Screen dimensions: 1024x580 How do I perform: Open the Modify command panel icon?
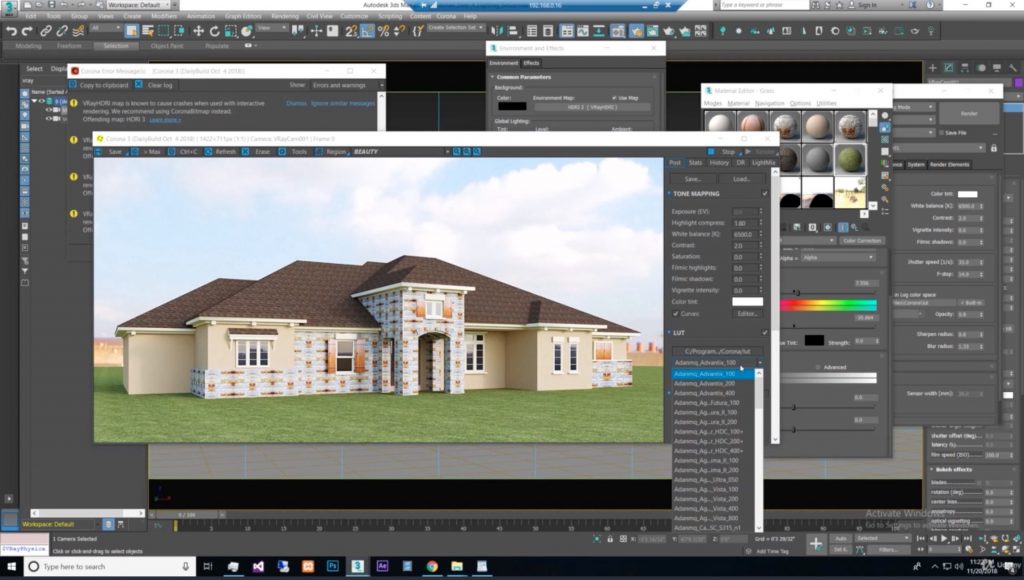coord(948,67)
